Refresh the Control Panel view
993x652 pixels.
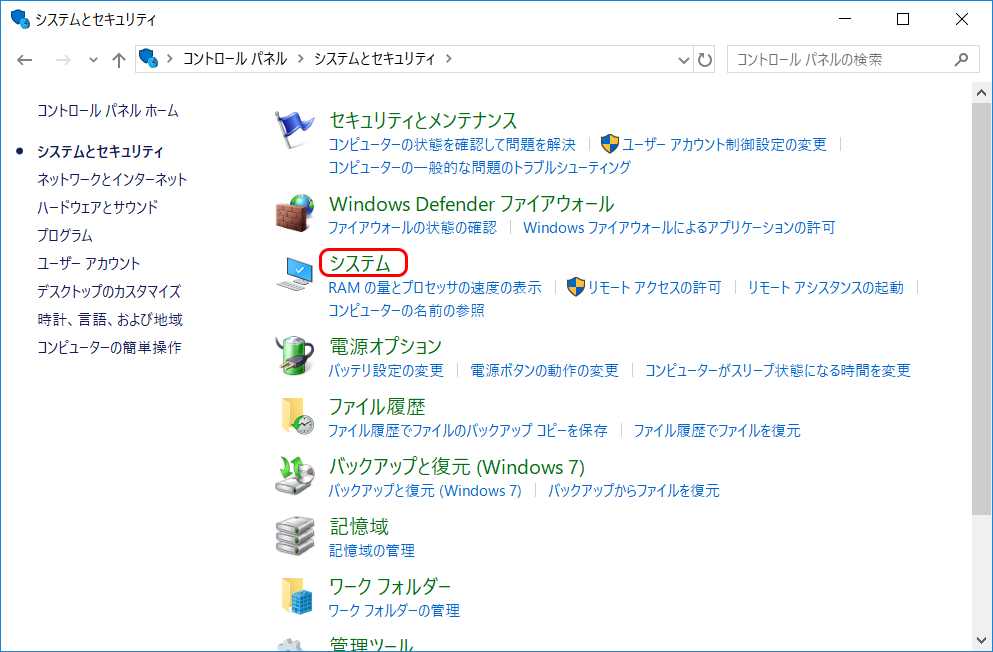[704, 60]
